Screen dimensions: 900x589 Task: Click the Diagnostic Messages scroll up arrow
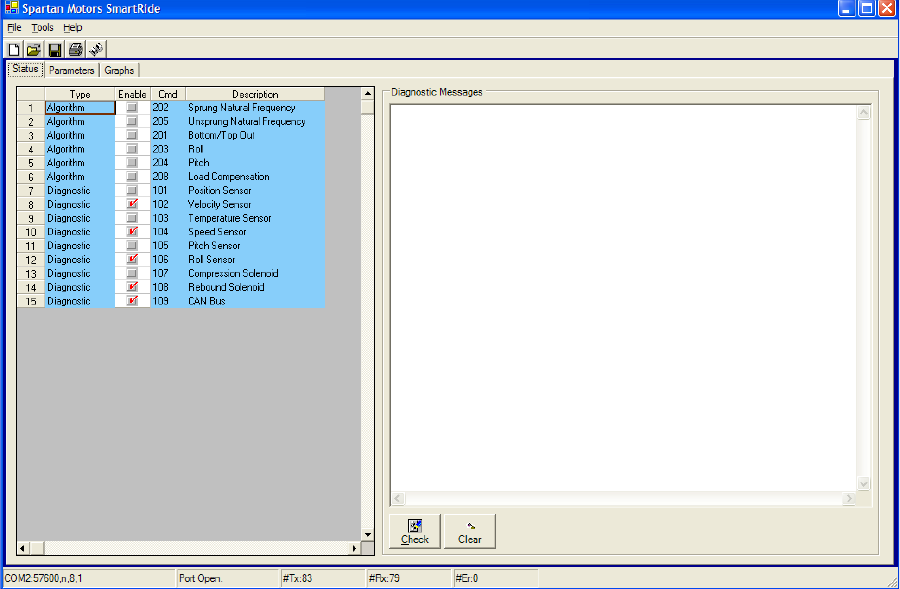(x=864, y=113)
